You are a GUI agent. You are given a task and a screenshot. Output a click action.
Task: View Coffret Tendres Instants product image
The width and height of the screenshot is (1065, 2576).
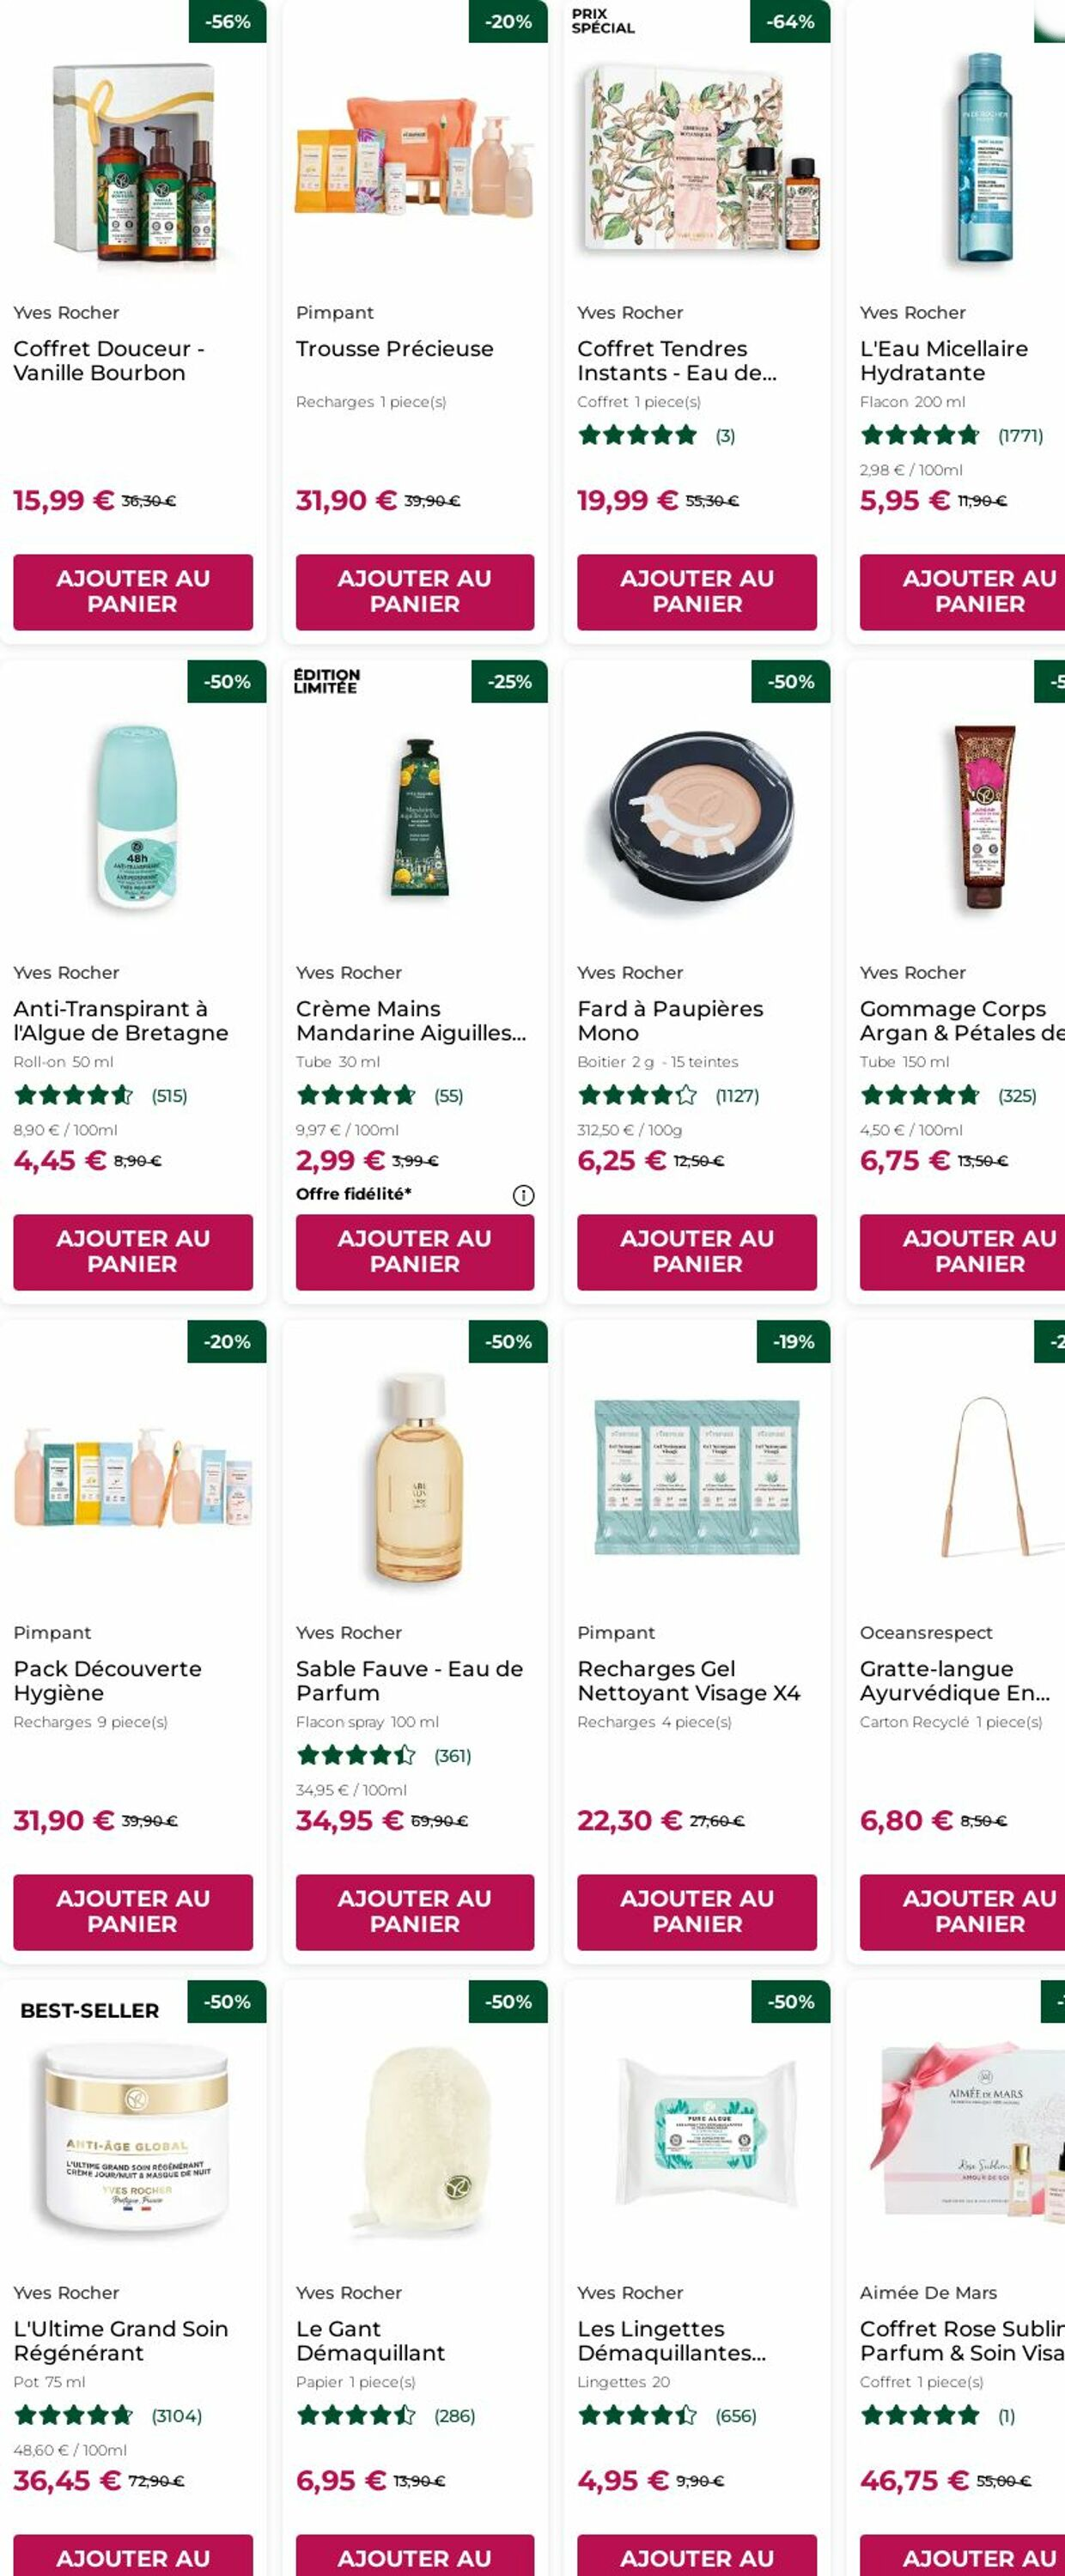tap(697, 160)
